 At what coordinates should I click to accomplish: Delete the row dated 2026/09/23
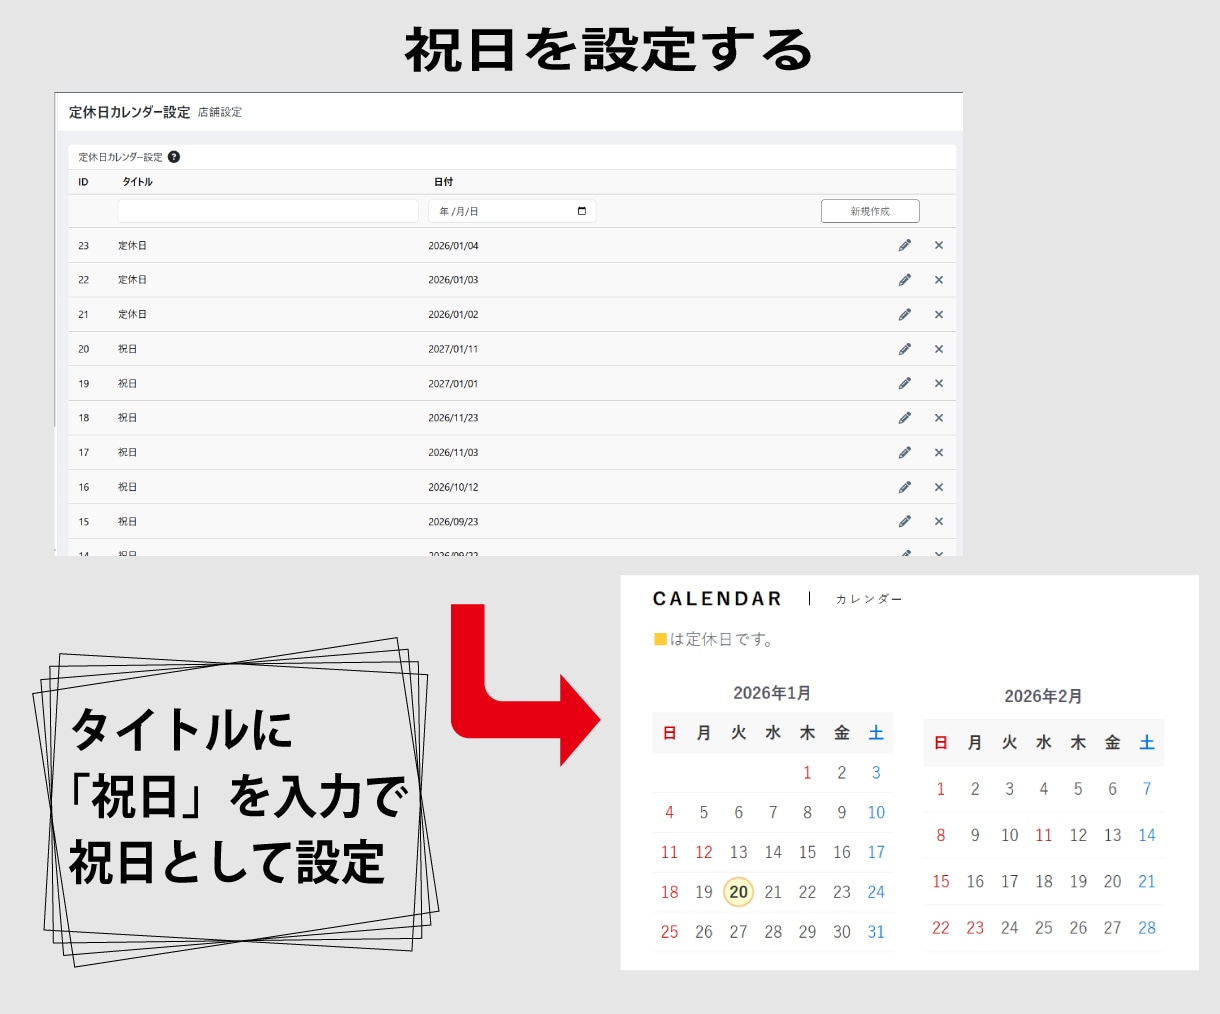[939, 521]
